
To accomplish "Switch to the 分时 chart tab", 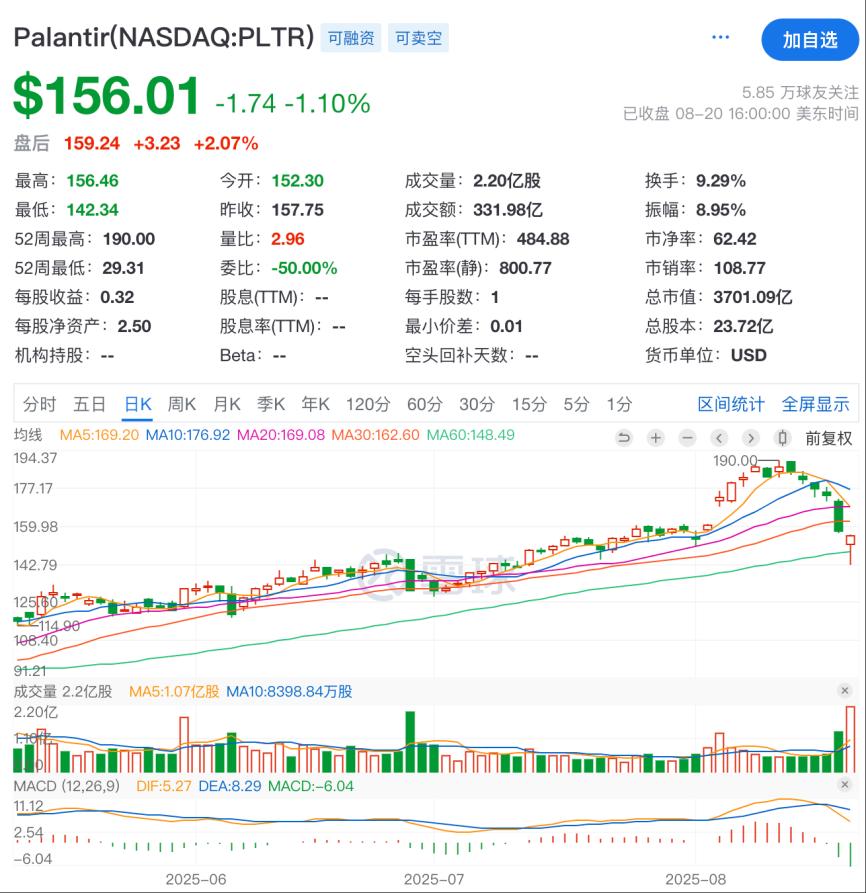I will tap(40, 404).
